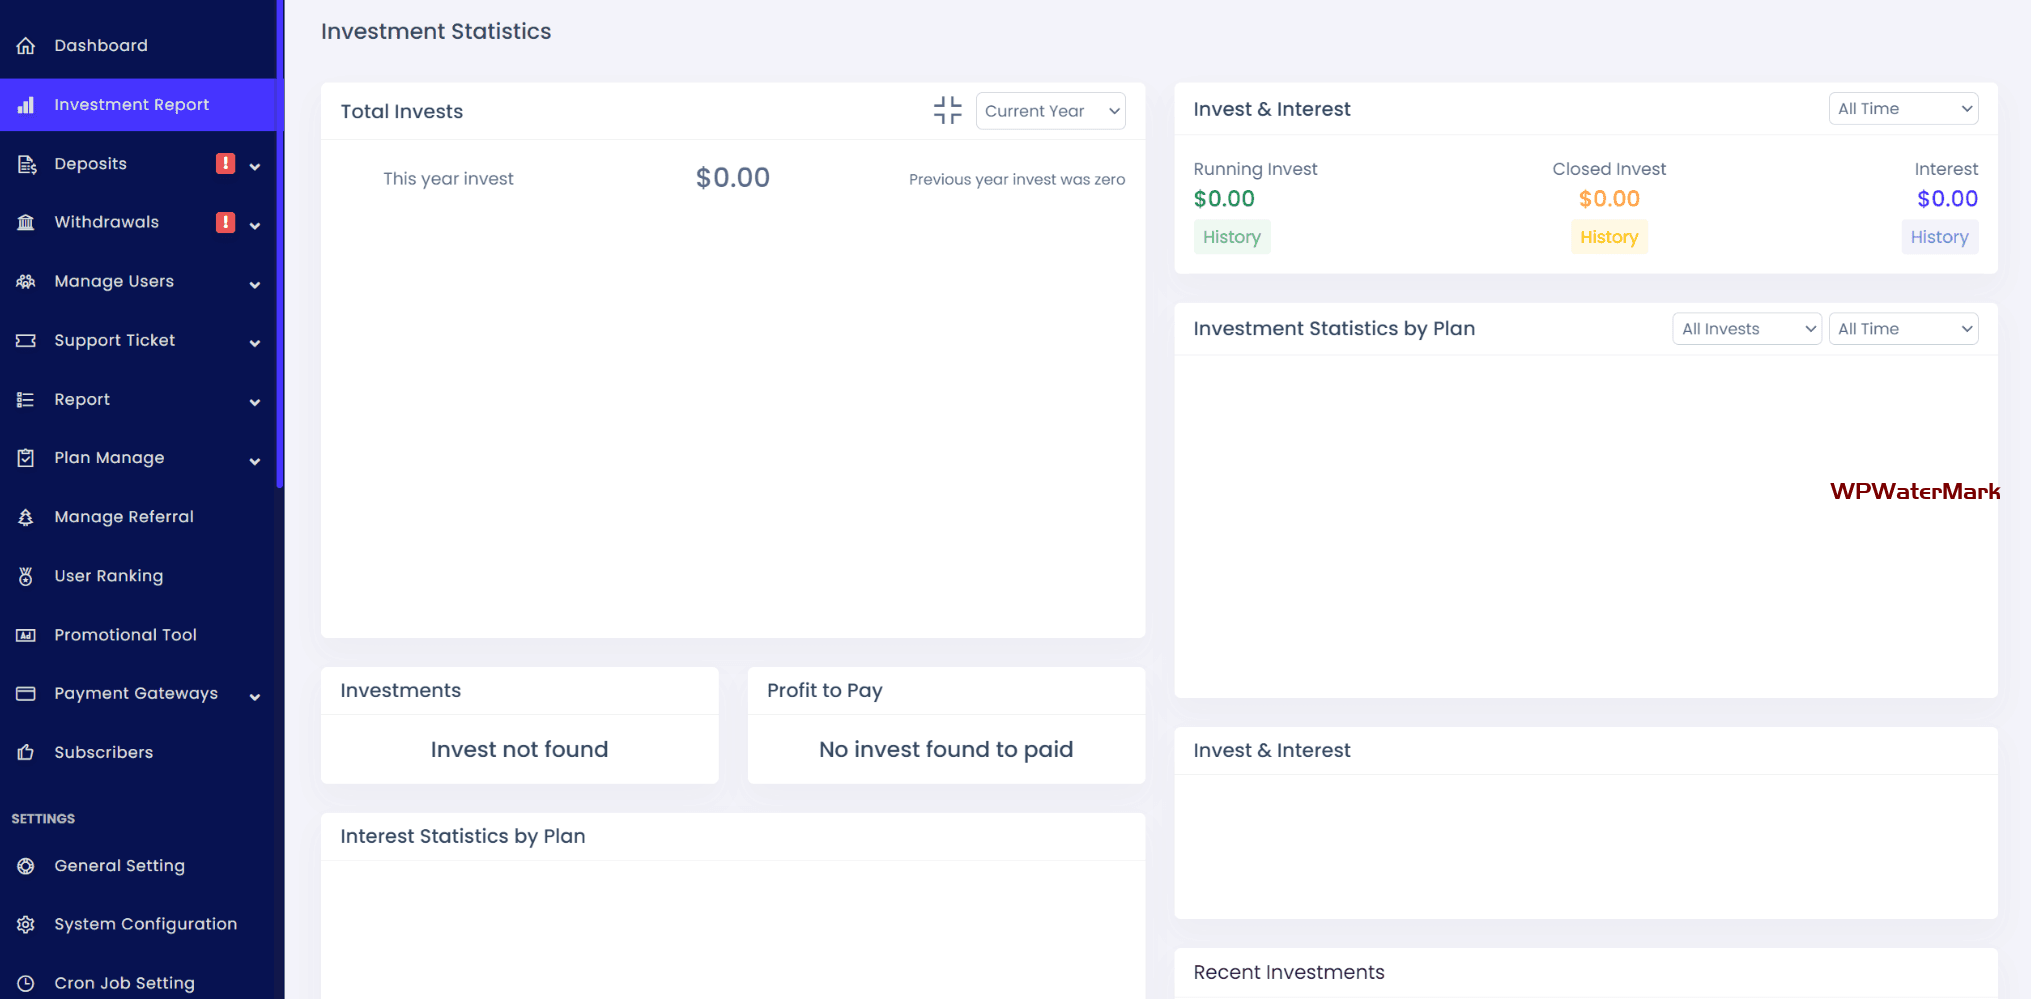Click the Dashboard home icon
The image size is (2031, 999).
pyautogui.click(x=26, y=46)
